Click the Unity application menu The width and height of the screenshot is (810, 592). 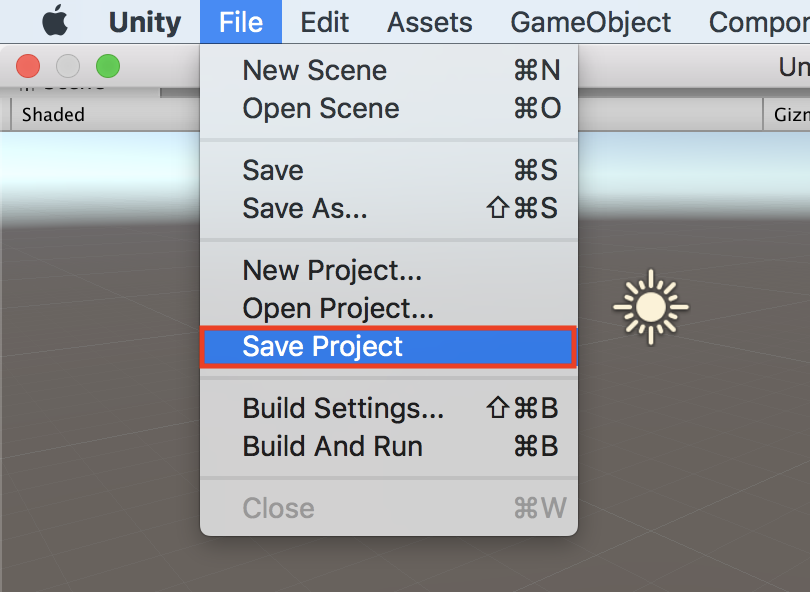coord(145,22)
